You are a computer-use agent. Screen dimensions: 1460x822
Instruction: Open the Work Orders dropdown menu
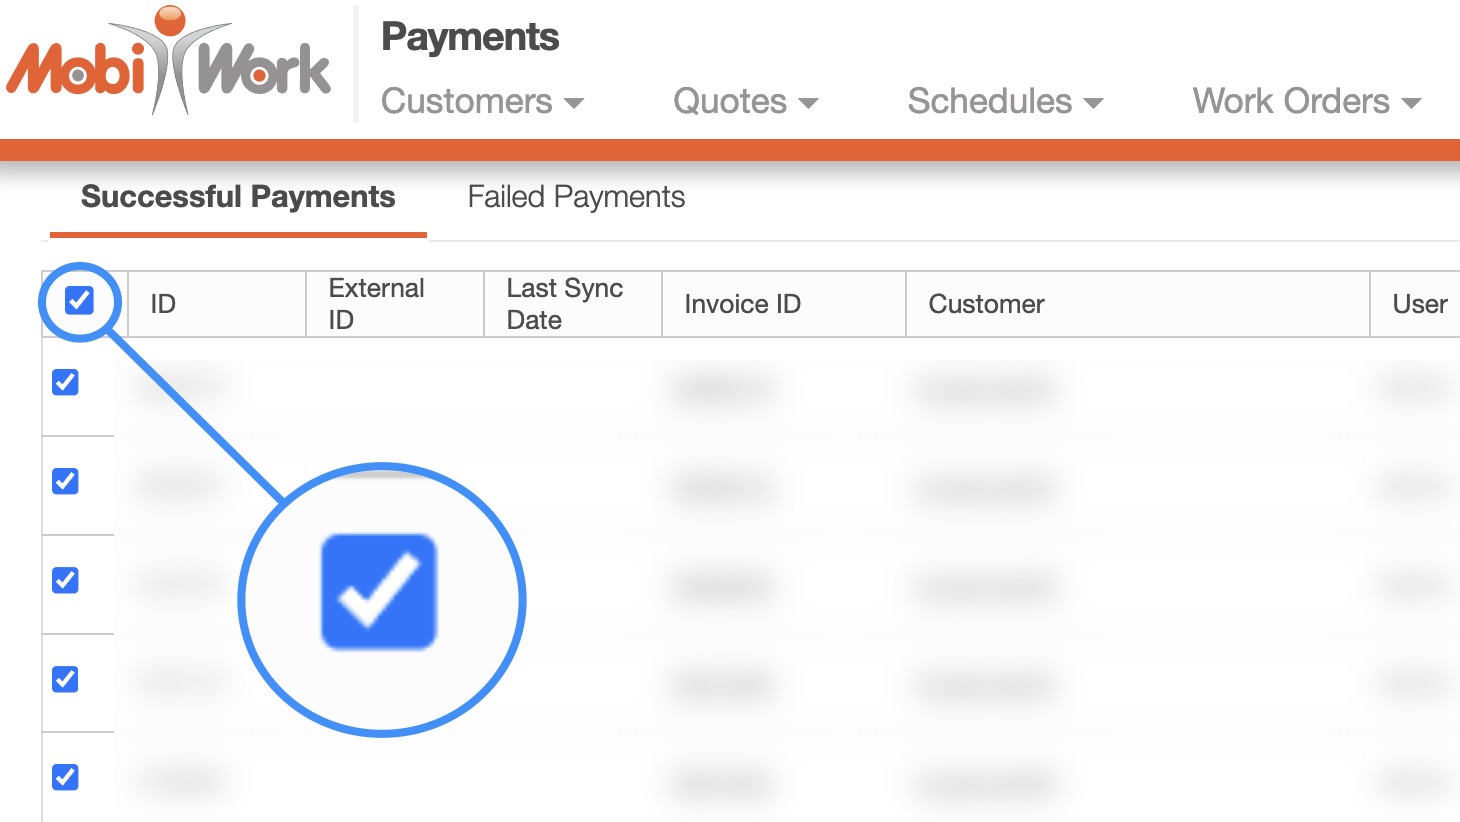point(1306,102)
